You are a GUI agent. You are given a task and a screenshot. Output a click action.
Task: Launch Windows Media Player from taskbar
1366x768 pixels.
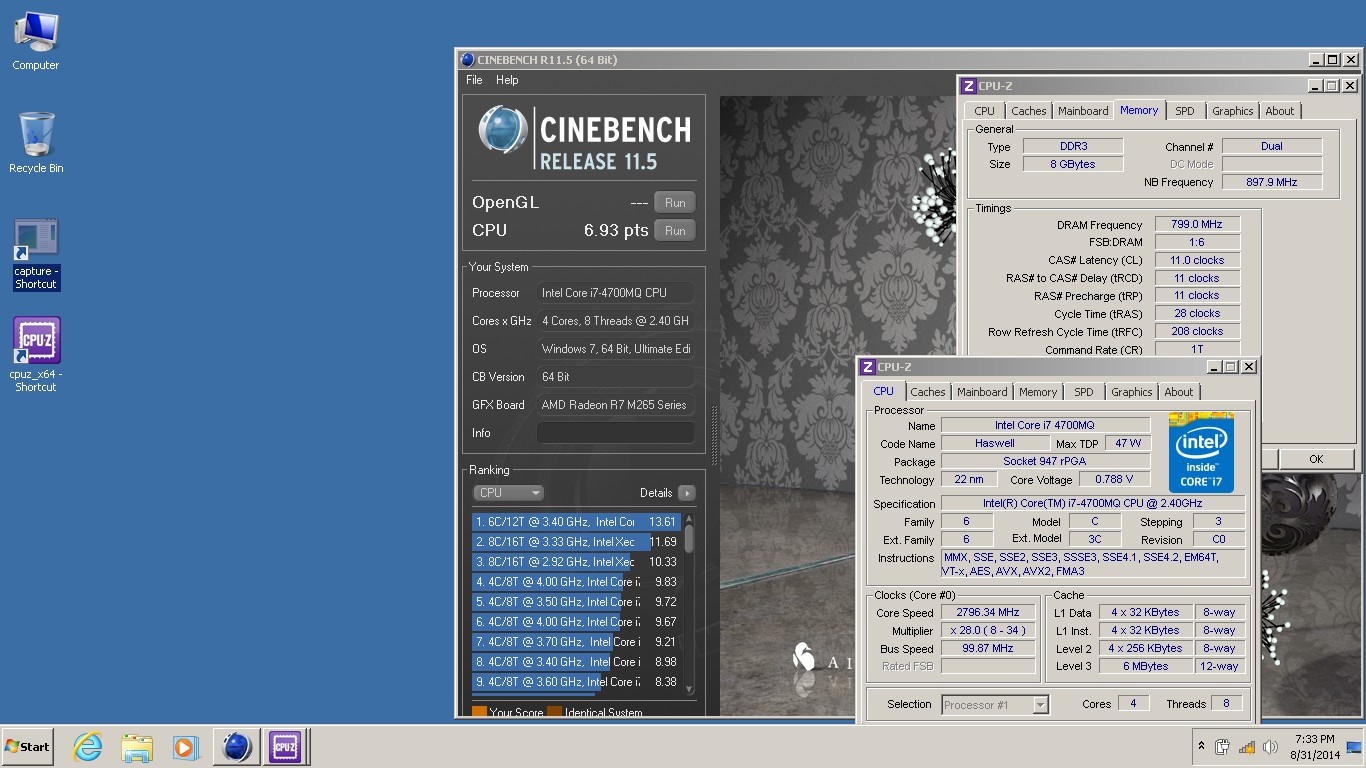click(185, 747)
